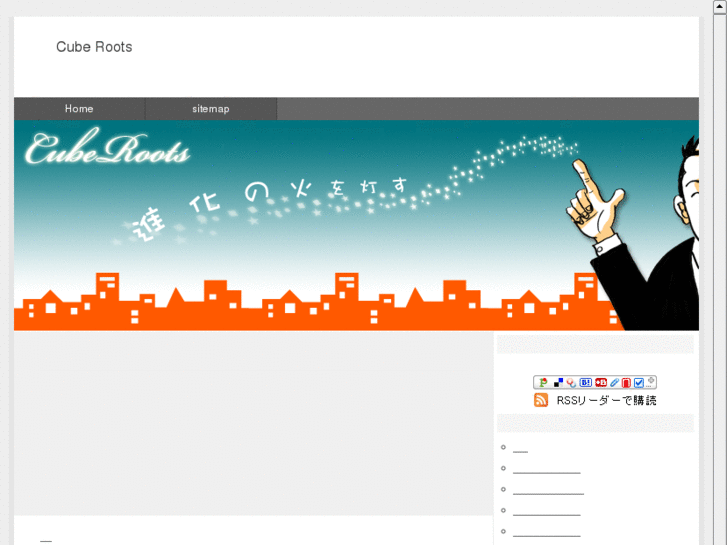Image resolution: width=727 pixels, height=545 pixels.
Task: Click the Hatena B! bookmark icon
Action: point(586,383)
